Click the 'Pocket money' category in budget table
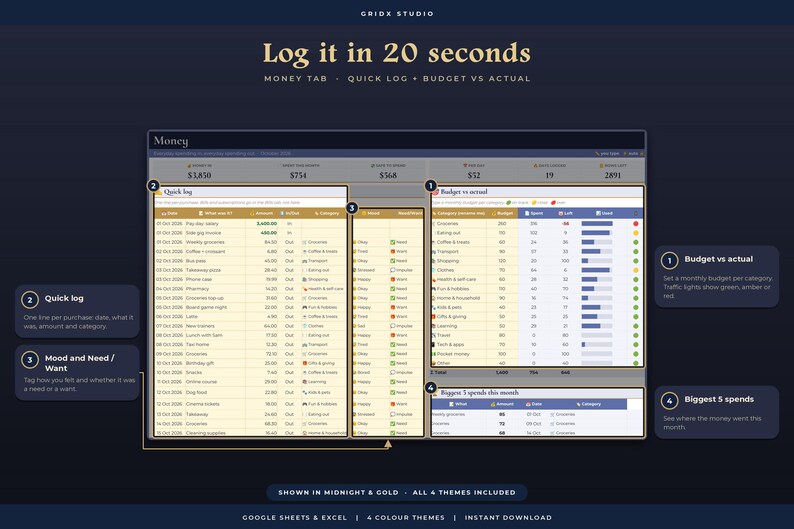794x529 pixels. pyautogui.click(x=453, y=354)
